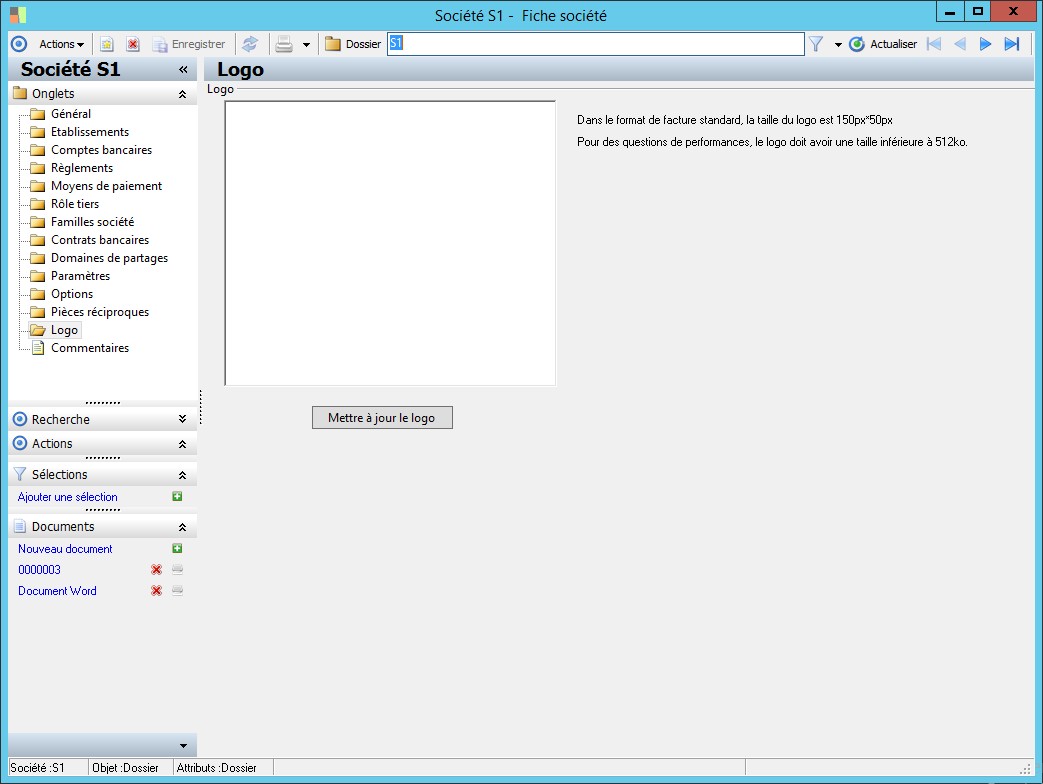Click the Société :S1 status bar entry

tap(37, 767)
